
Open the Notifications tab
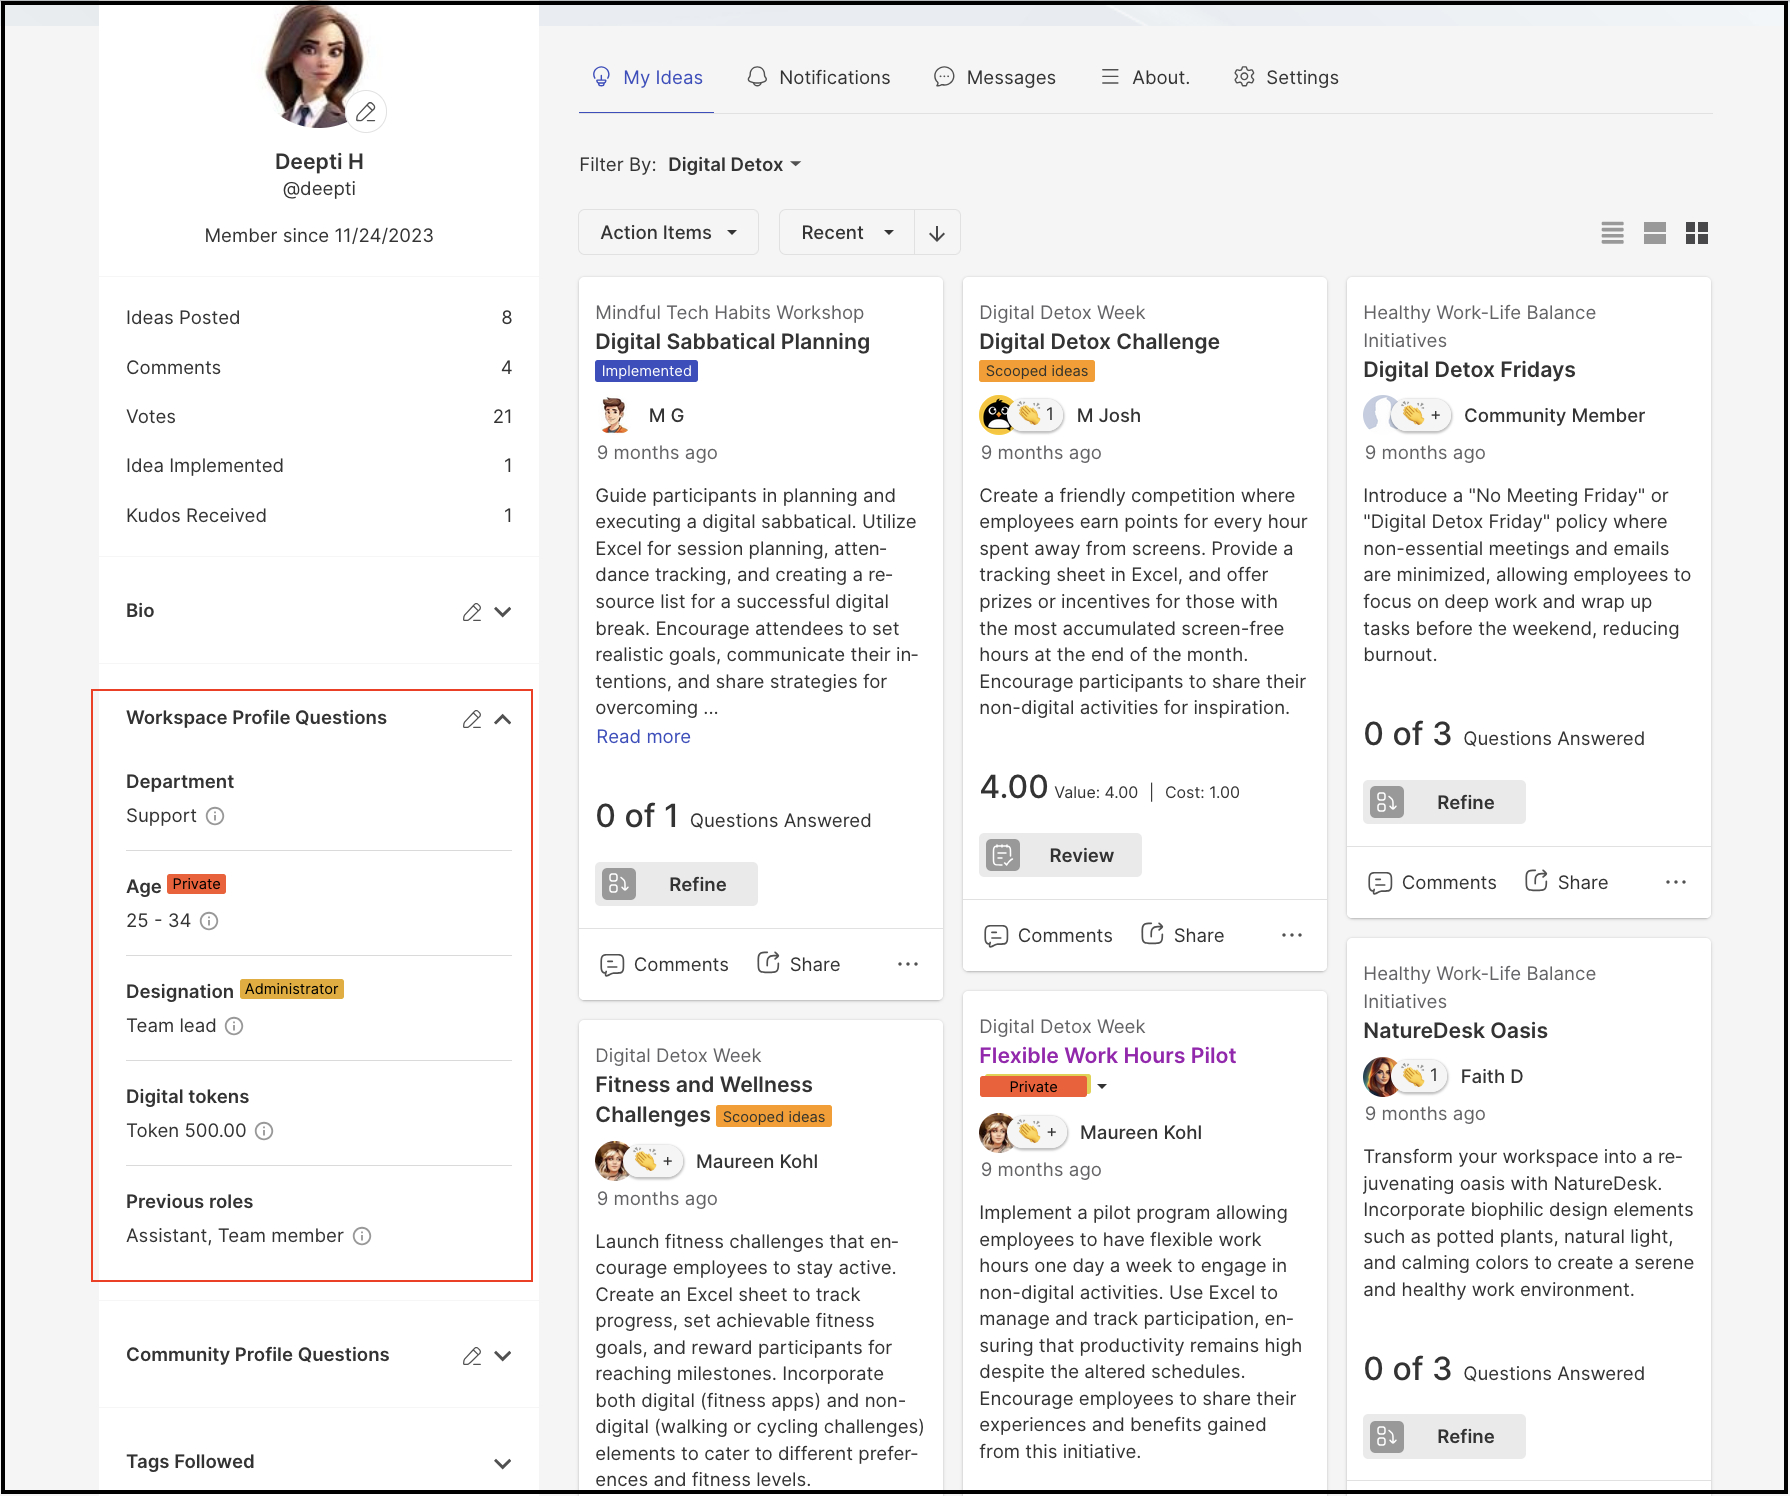(818, 78)
